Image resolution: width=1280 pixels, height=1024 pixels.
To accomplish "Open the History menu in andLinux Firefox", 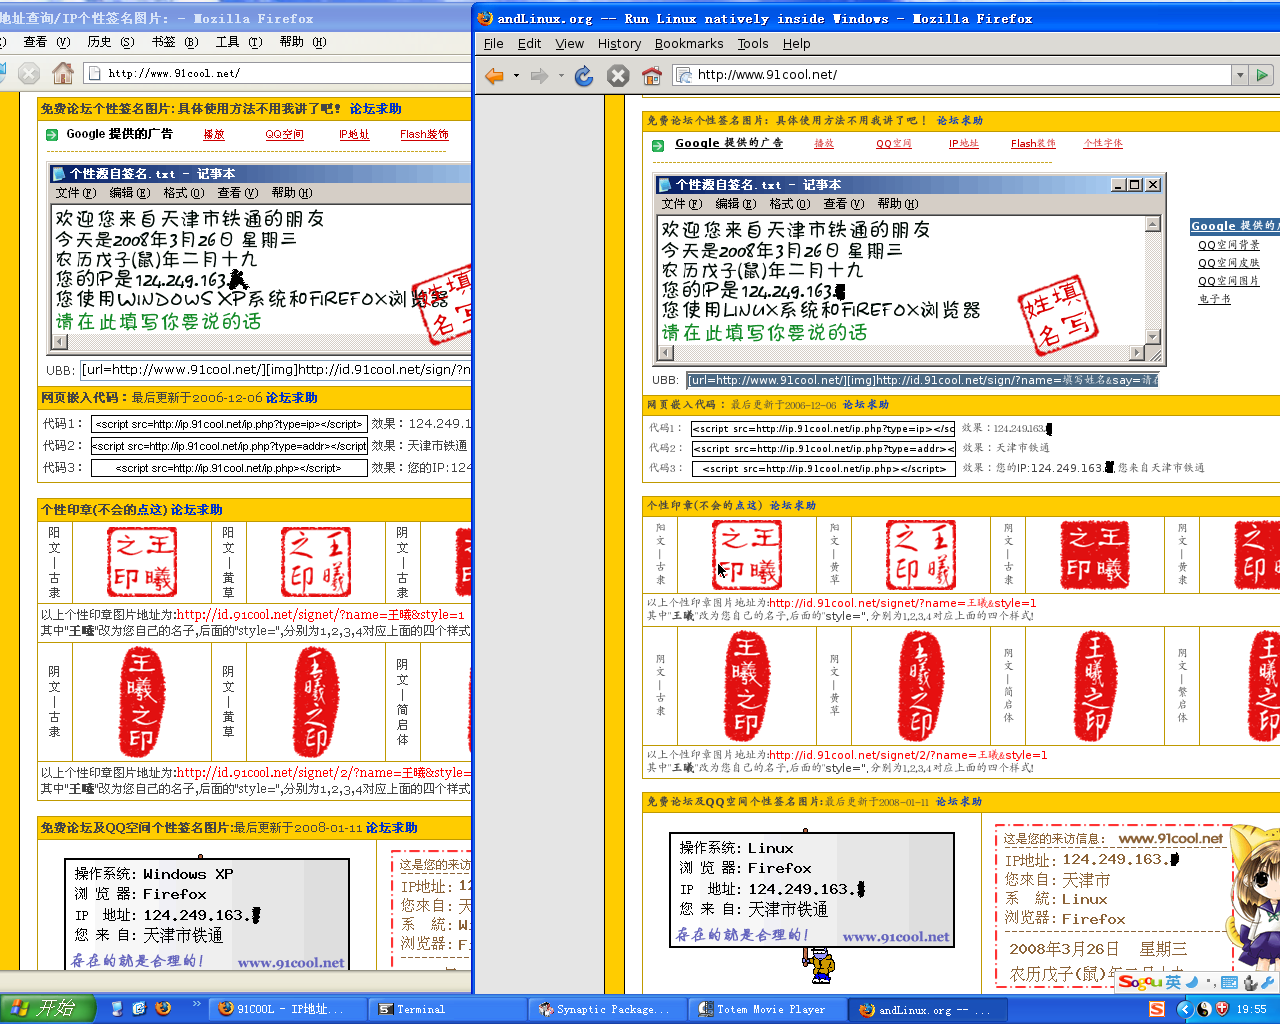I will (619, 44).
